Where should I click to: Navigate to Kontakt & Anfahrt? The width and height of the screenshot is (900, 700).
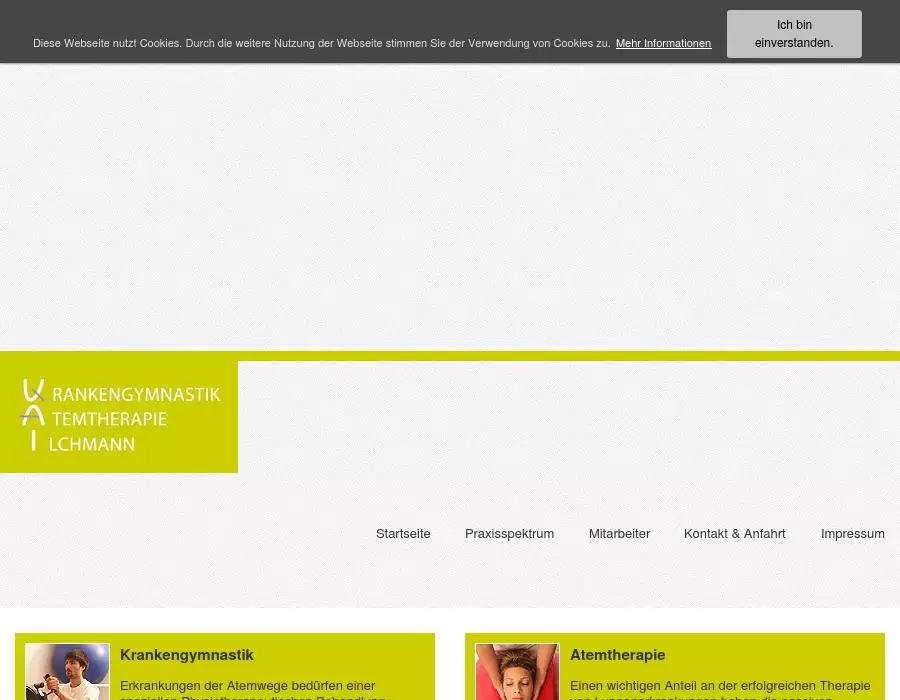(x=734, y=534)
